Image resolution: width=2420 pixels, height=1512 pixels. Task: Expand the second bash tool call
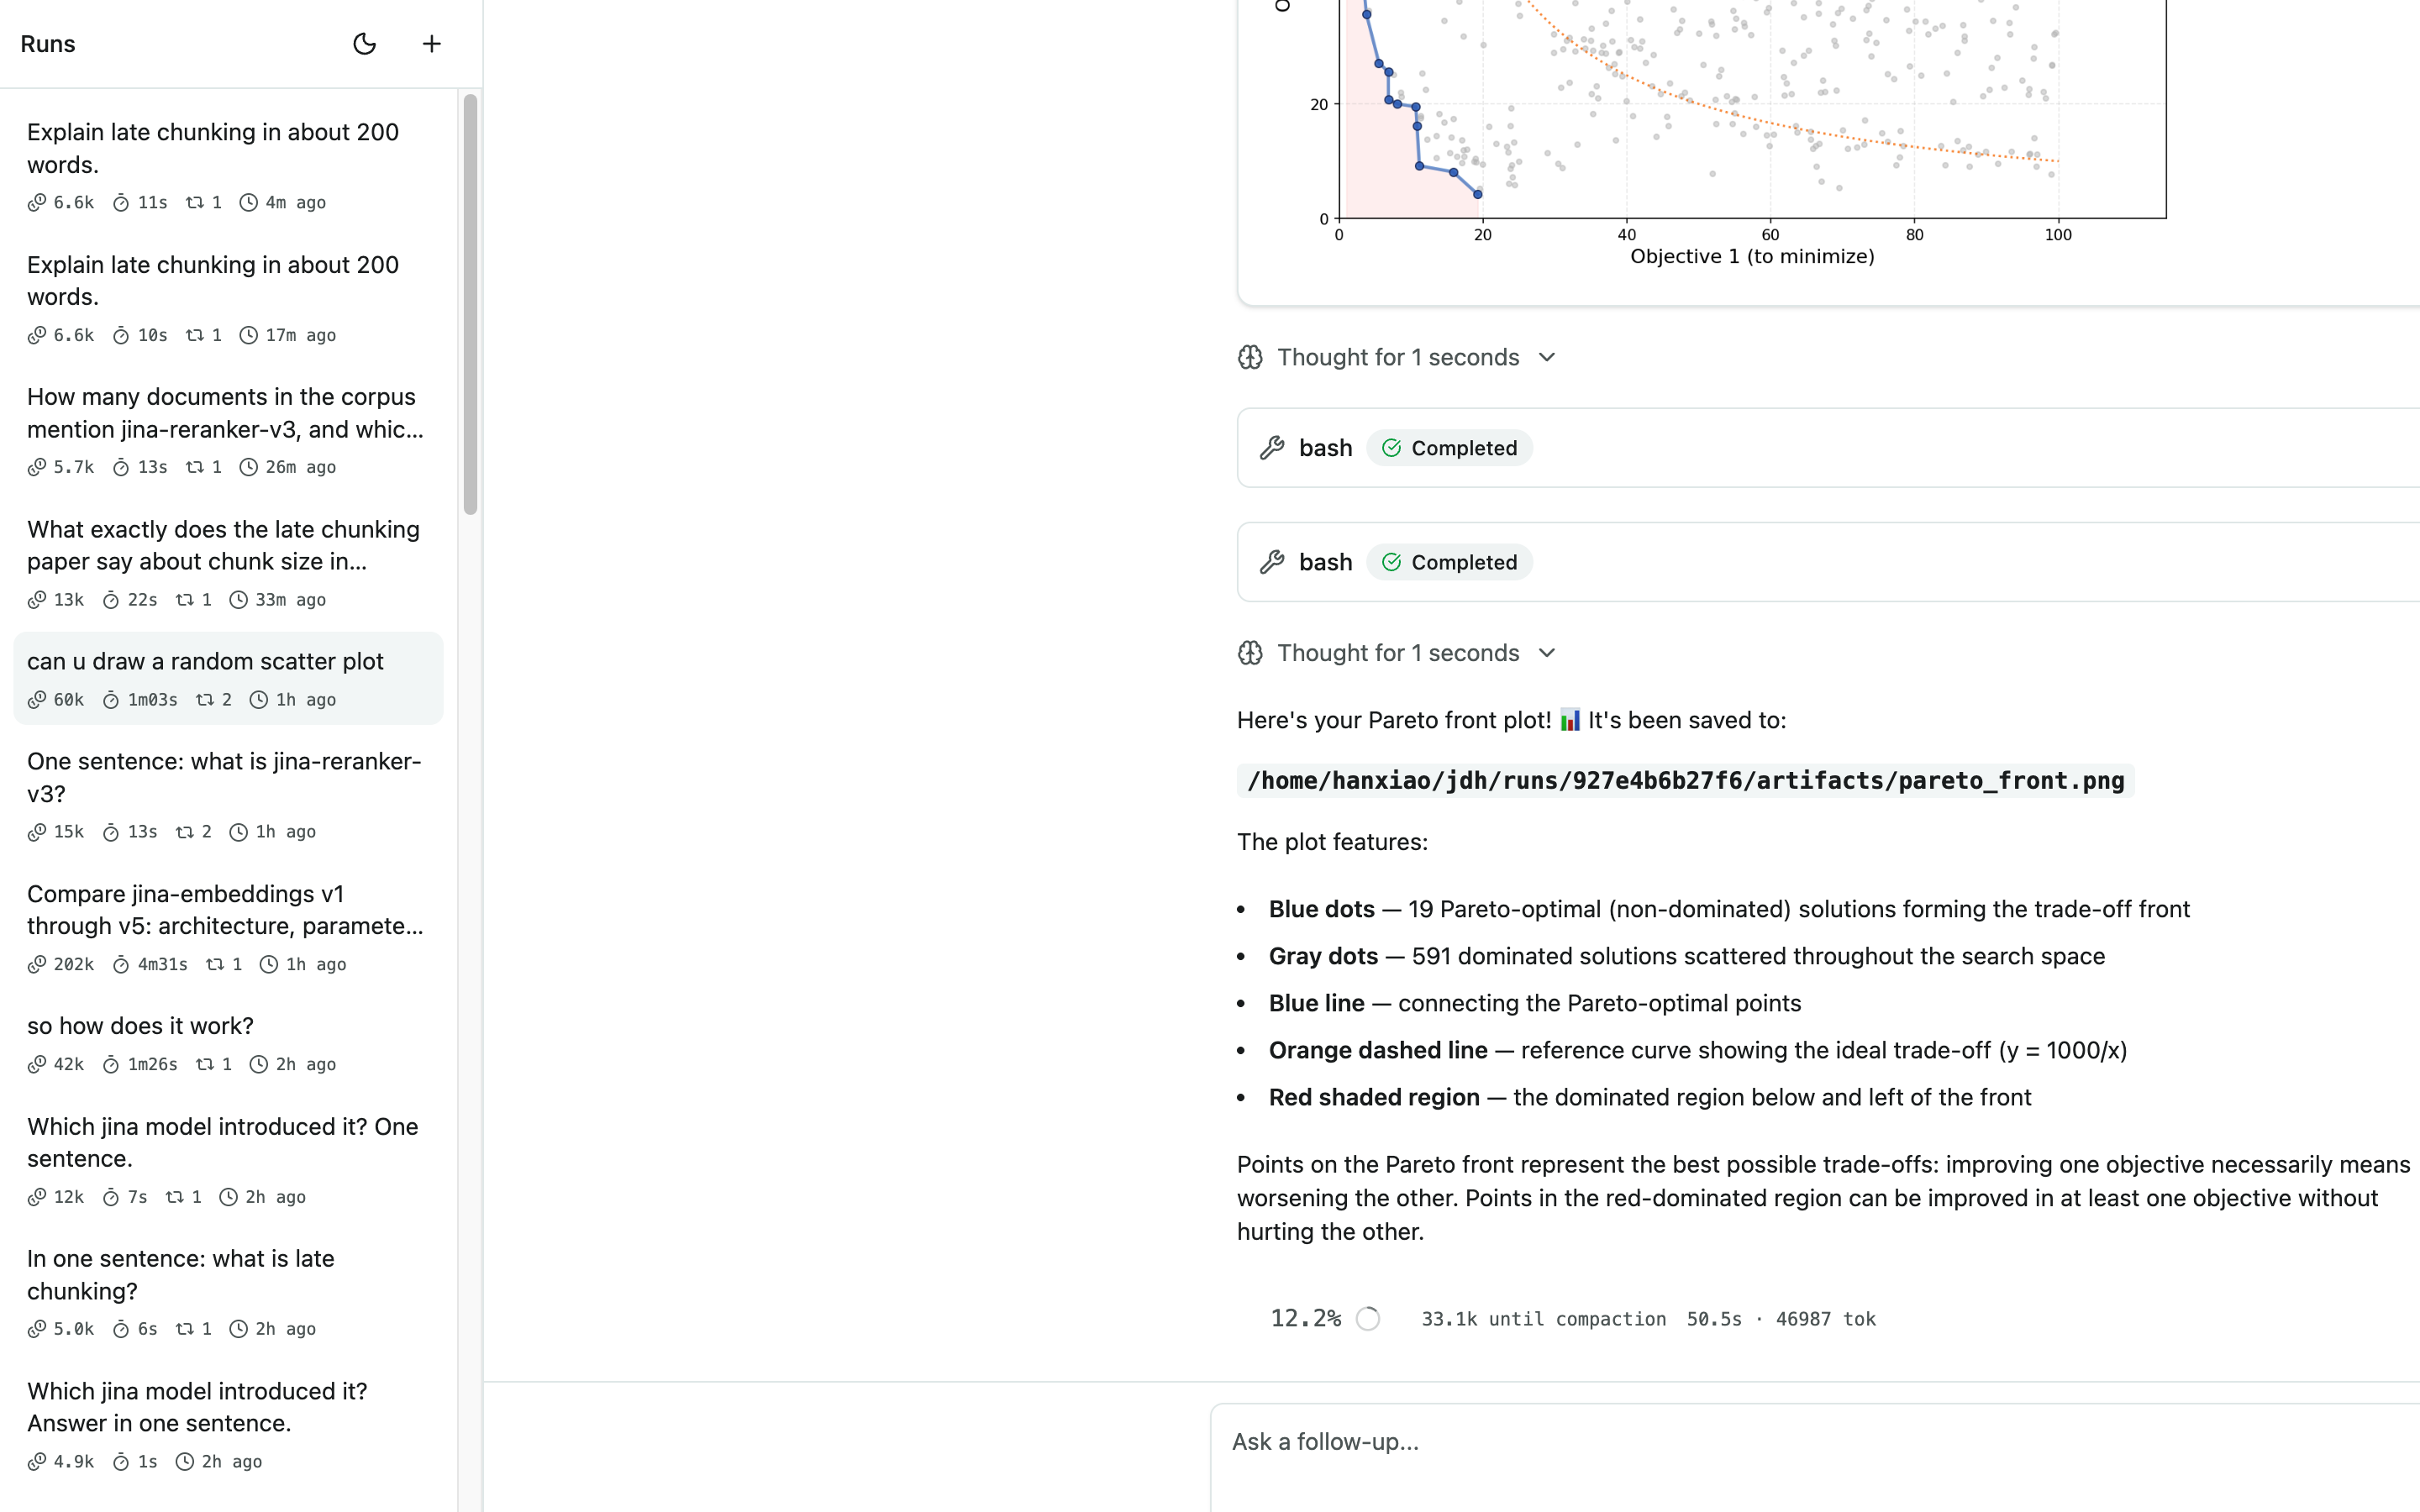[1828, 562]
